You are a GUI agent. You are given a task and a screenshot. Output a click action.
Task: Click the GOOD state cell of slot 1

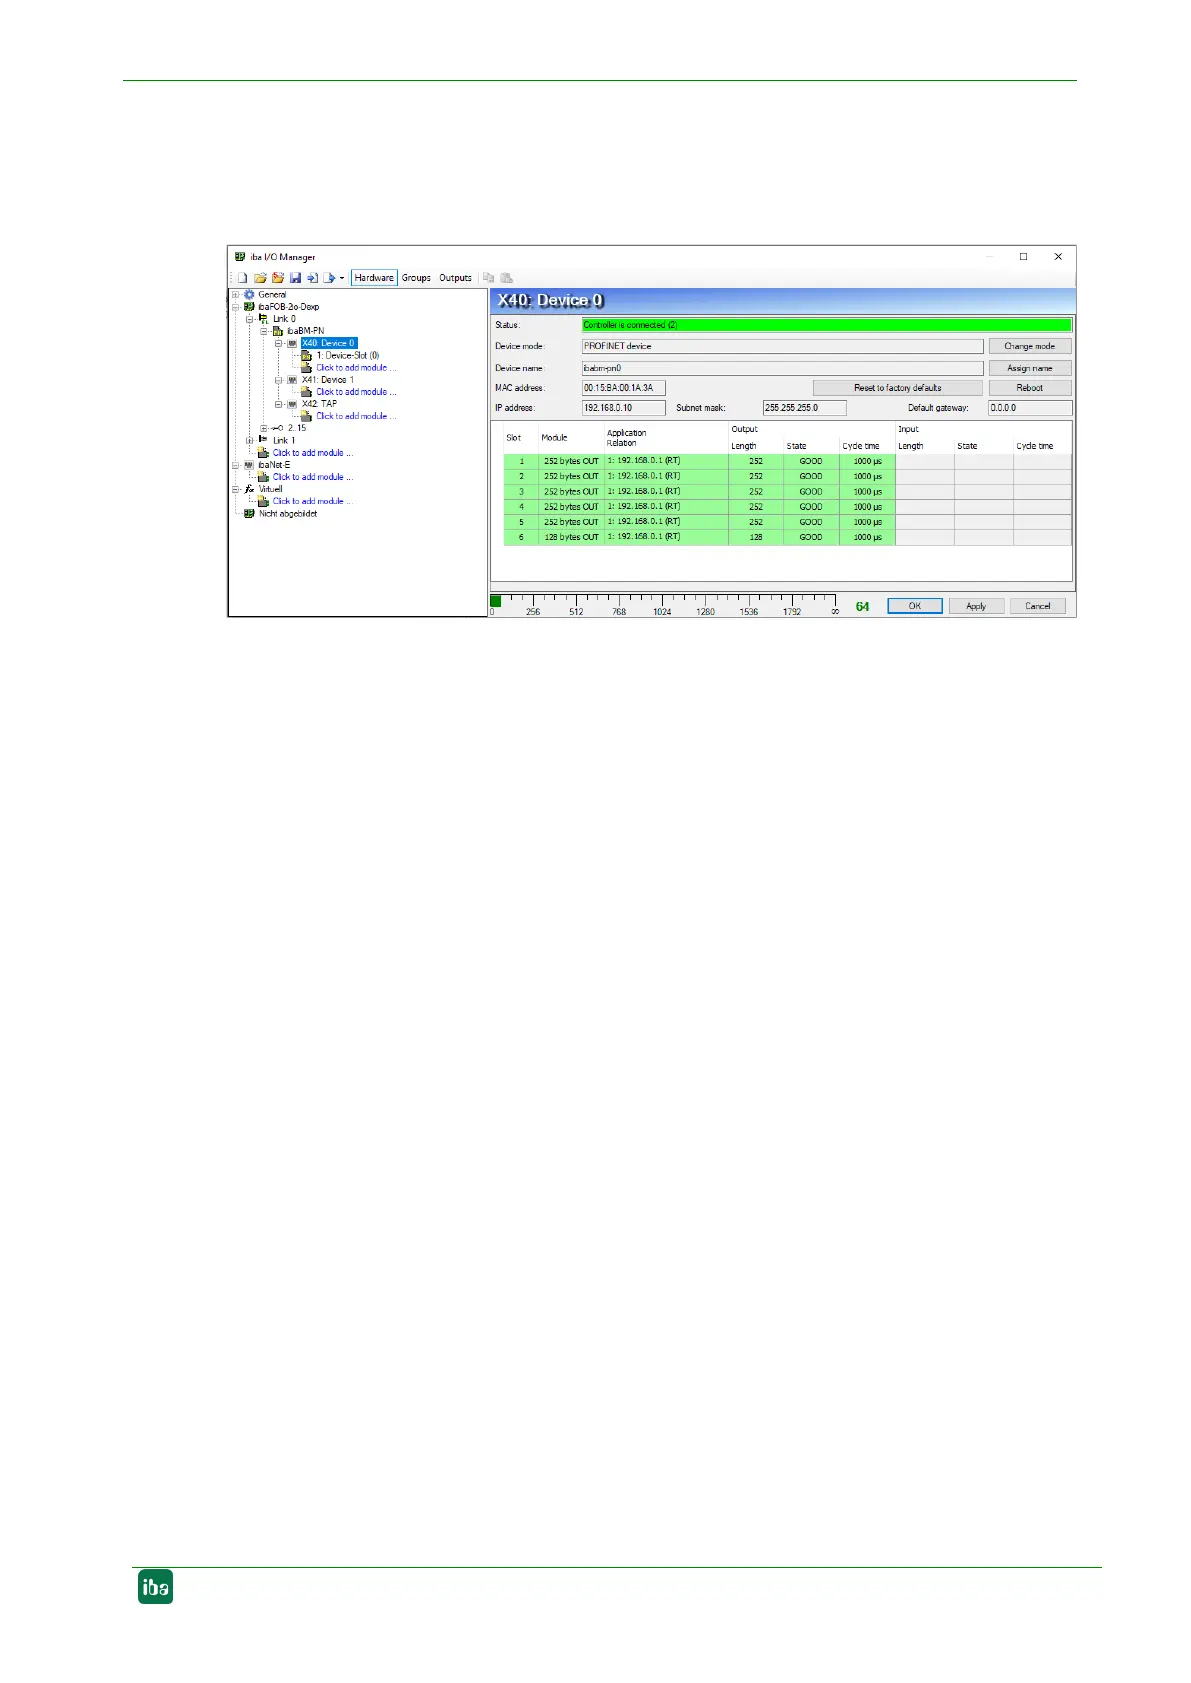(x=811, y=462)
